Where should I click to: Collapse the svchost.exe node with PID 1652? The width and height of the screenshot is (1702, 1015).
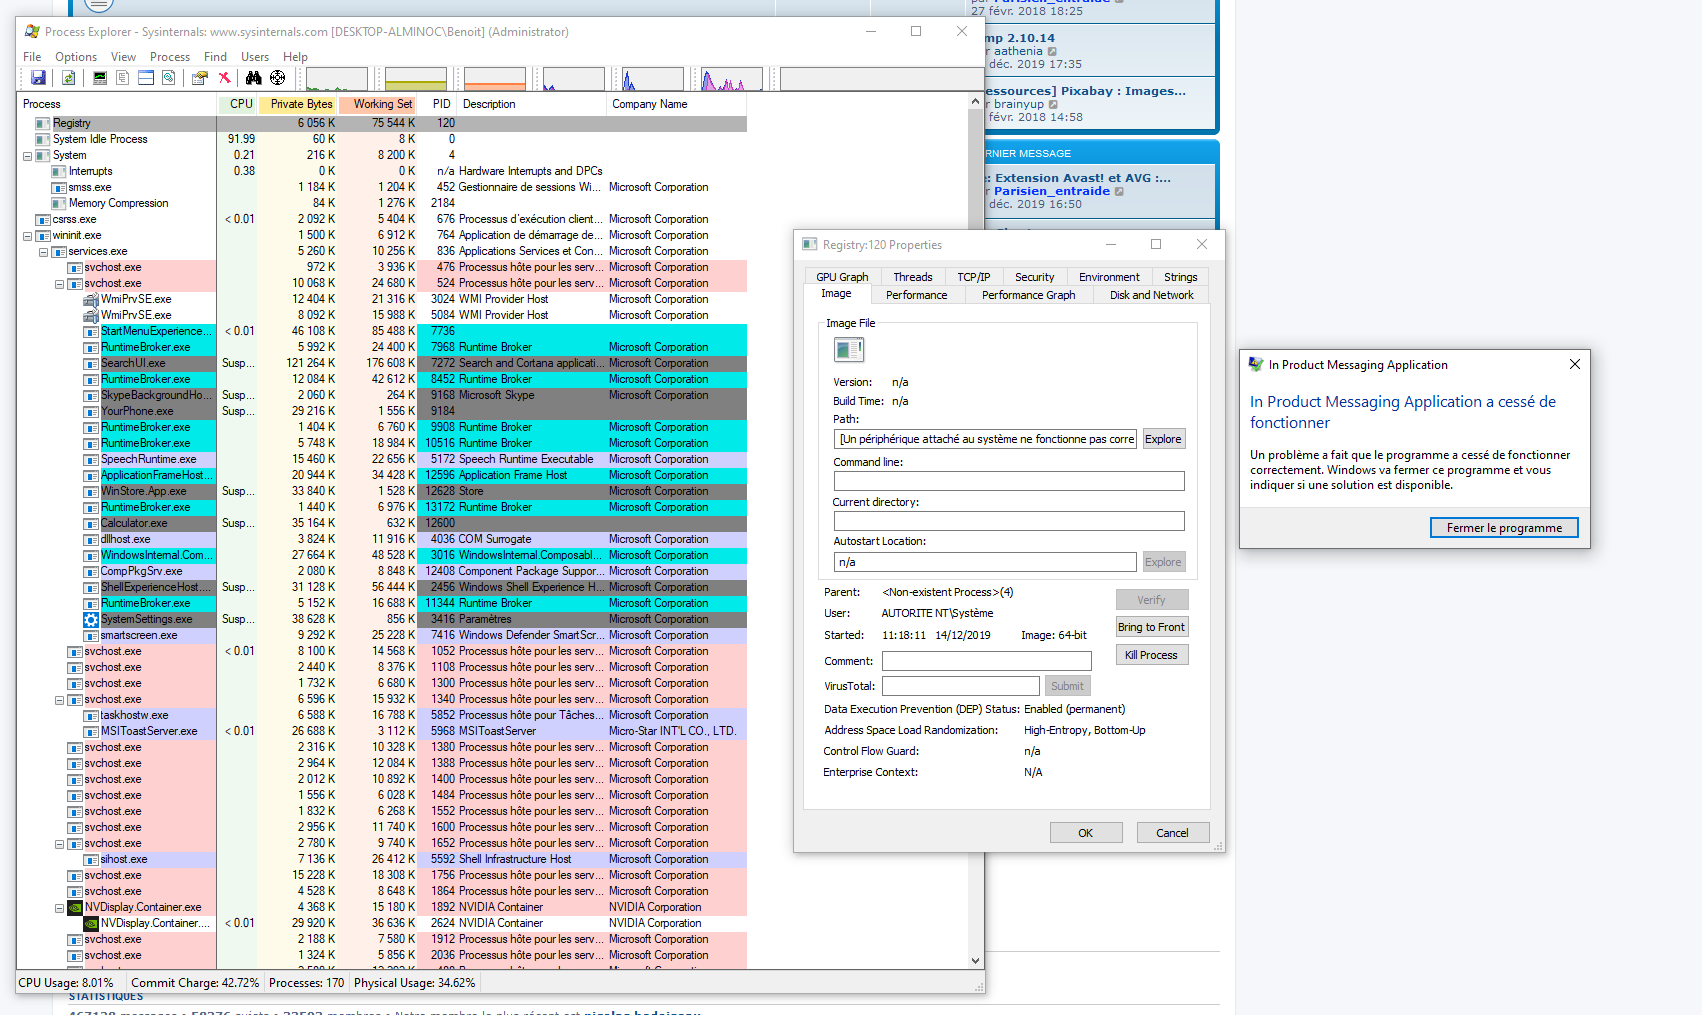coord(59,844)
